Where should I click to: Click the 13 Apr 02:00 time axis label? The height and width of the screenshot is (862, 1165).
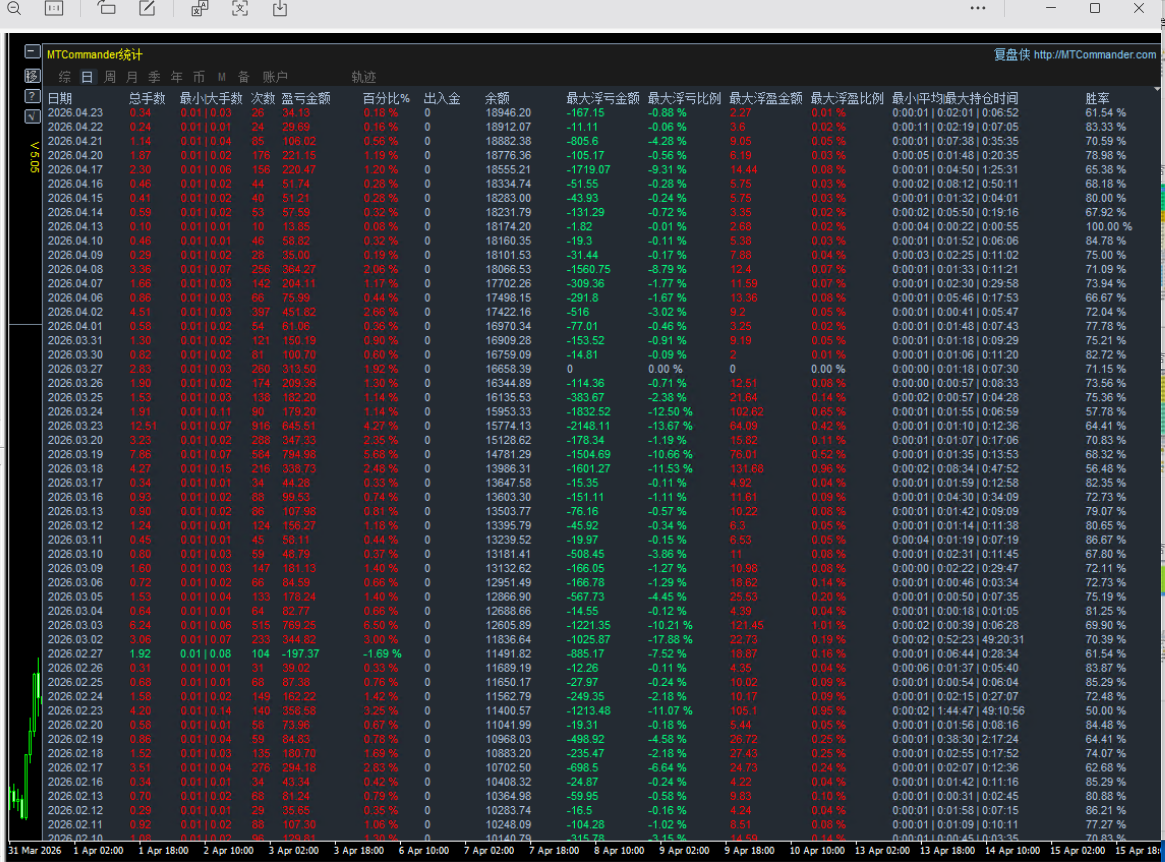click(882, 850)
